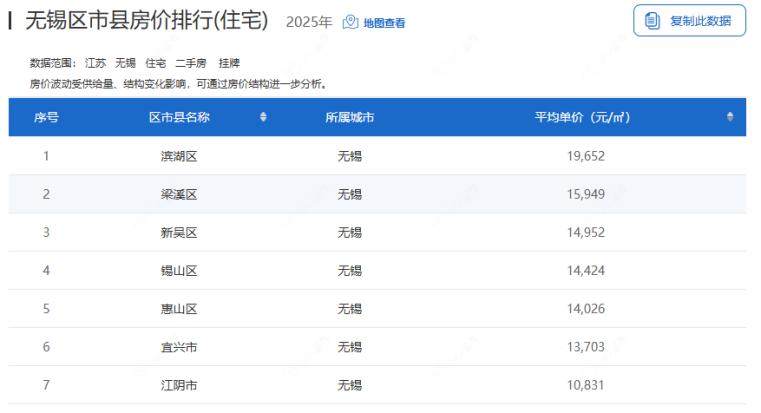Click rank number 1 in the table

46,156
